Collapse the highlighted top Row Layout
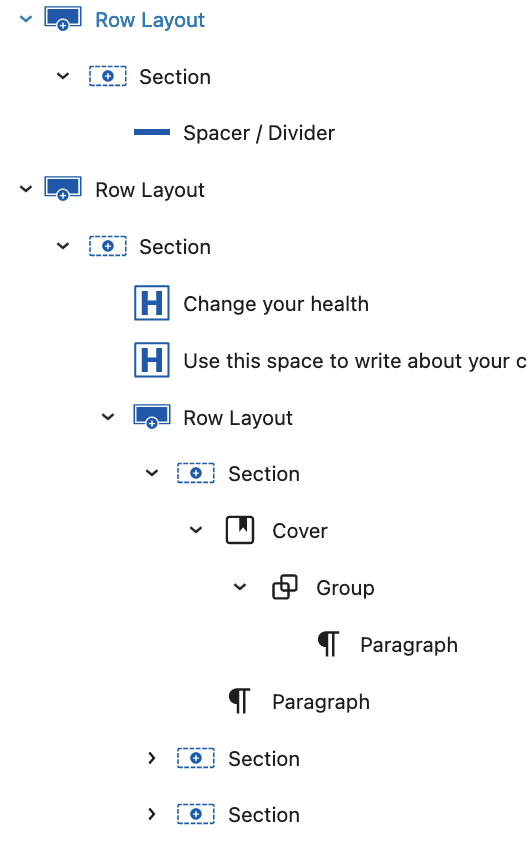Image resolution: width=532 pixels, height=848 pixels. point(26,19)
